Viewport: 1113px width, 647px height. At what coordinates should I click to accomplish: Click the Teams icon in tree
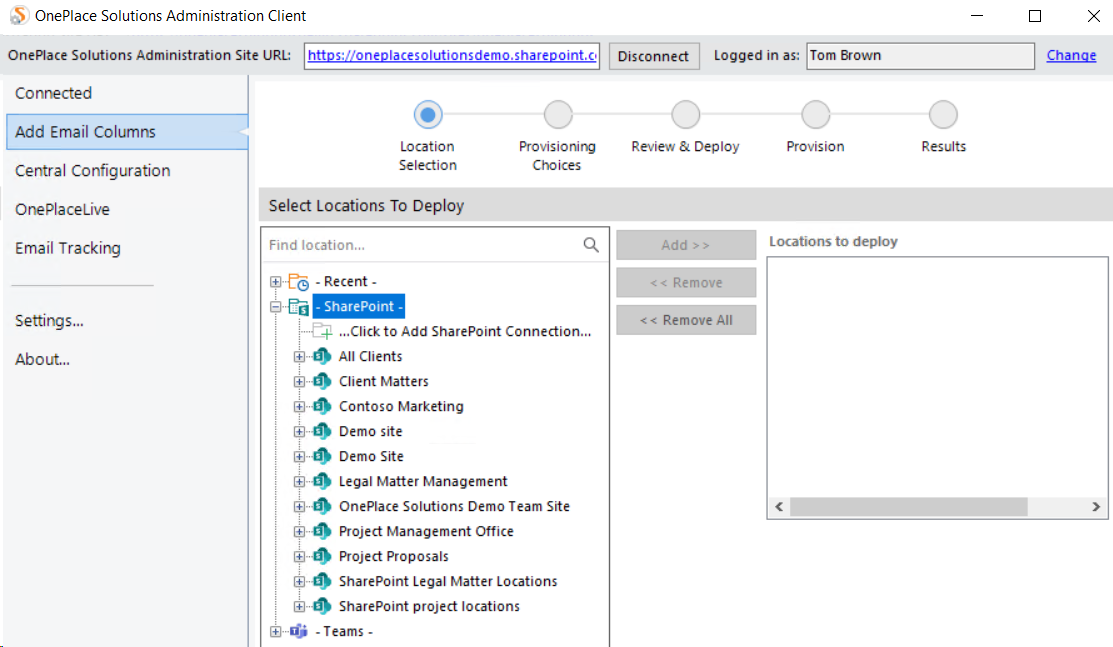(x=299, y=631)
